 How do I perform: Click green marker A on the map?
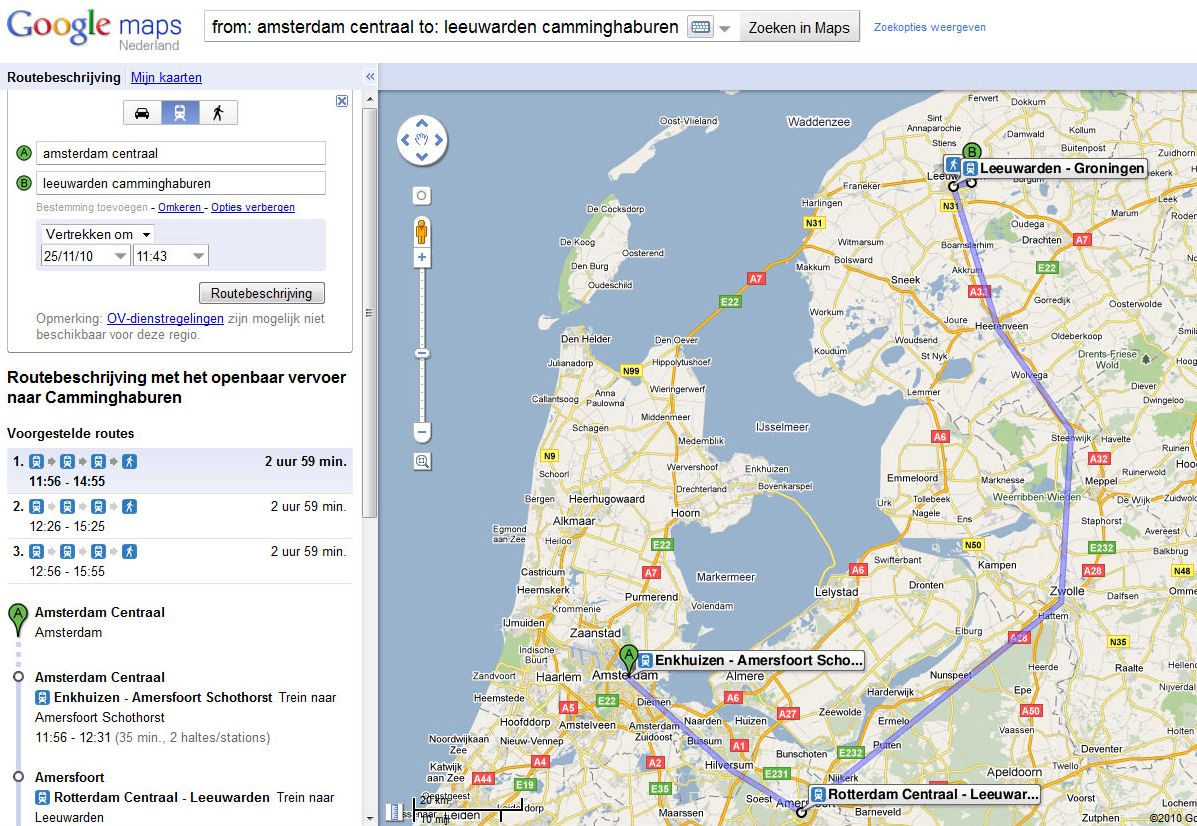point(628,660)
